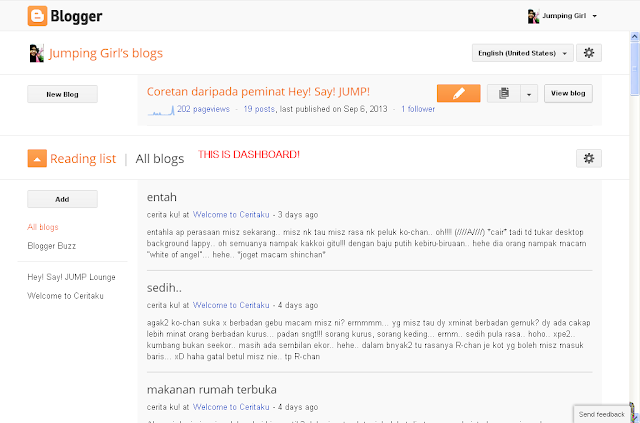Click the pageviews sparkline graph icon
Image resolution: width=640 pixels, height=423 pixels.
(x=161, y=110)
